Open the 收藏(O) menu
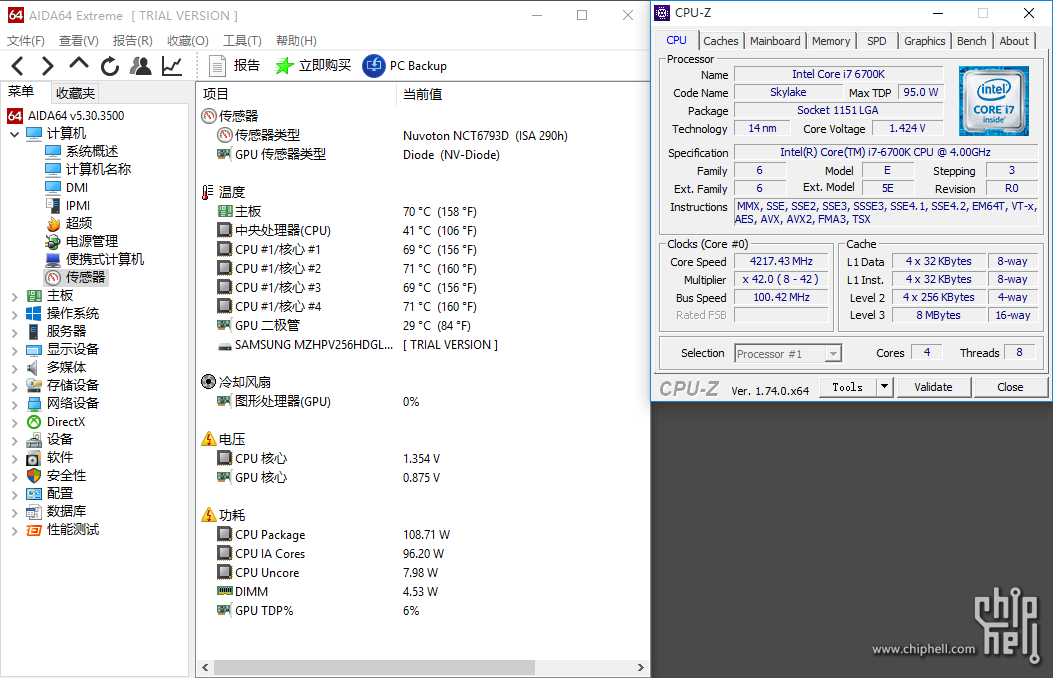The image size is (1053, 678). pos(187,41)
